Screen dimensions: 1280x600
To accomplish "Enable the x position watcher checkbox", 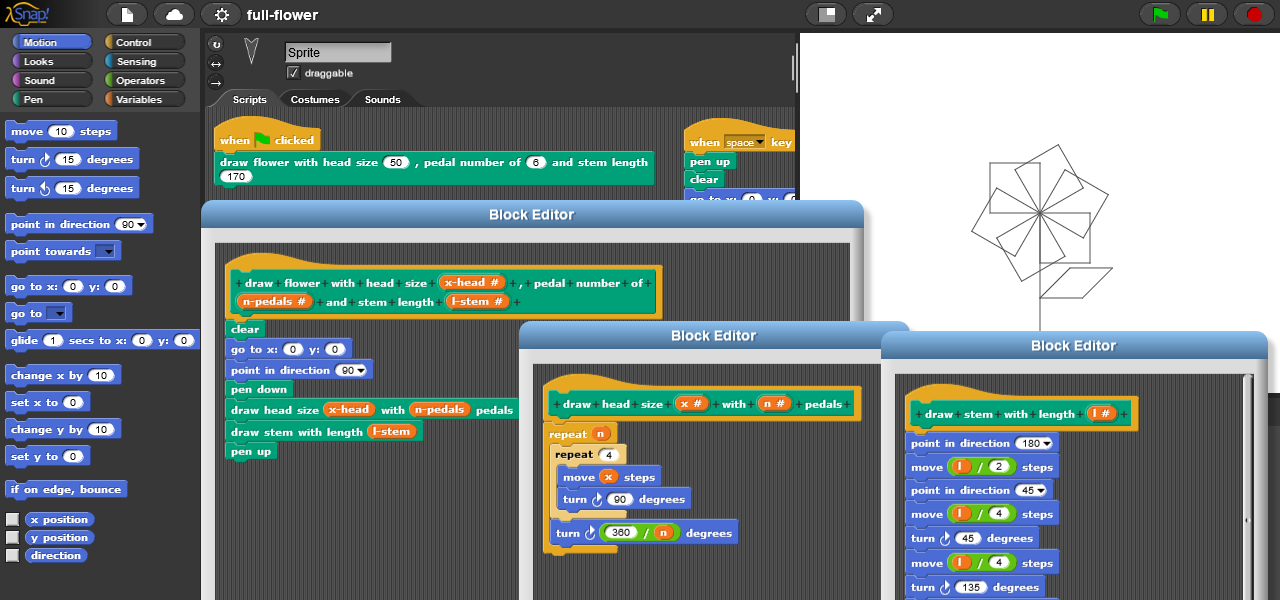I will point(12,520).
